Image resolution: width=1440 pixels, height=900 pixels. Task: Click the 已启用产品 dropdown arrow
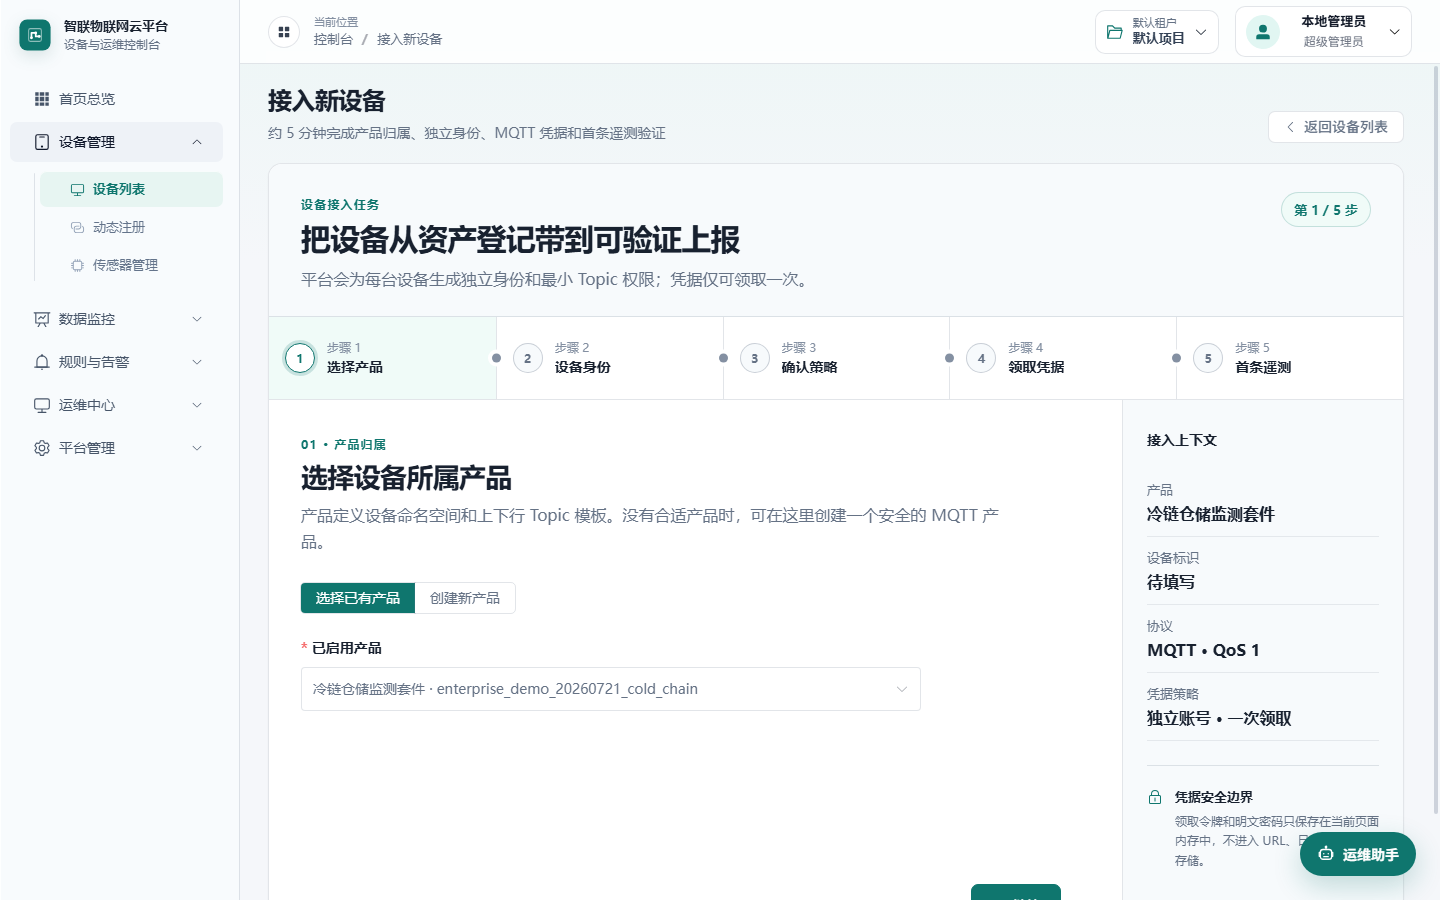pos(901,689)
